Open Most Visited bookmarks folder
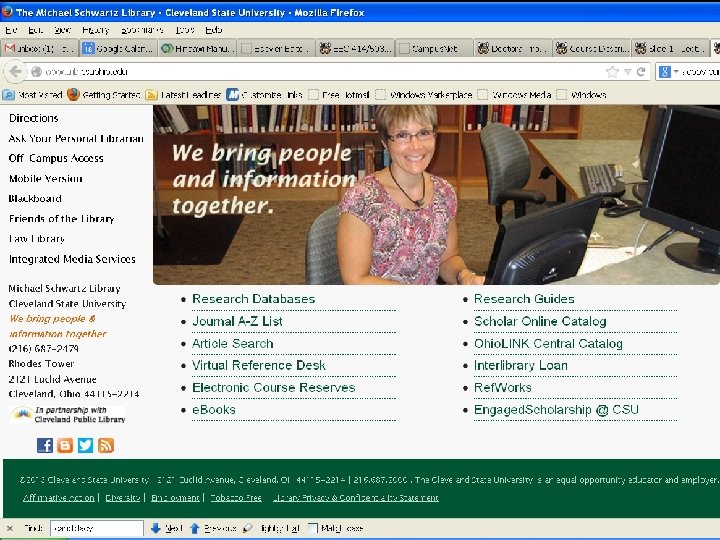The width and height of the screenshot is (720, 540). (x=33, y=95)
